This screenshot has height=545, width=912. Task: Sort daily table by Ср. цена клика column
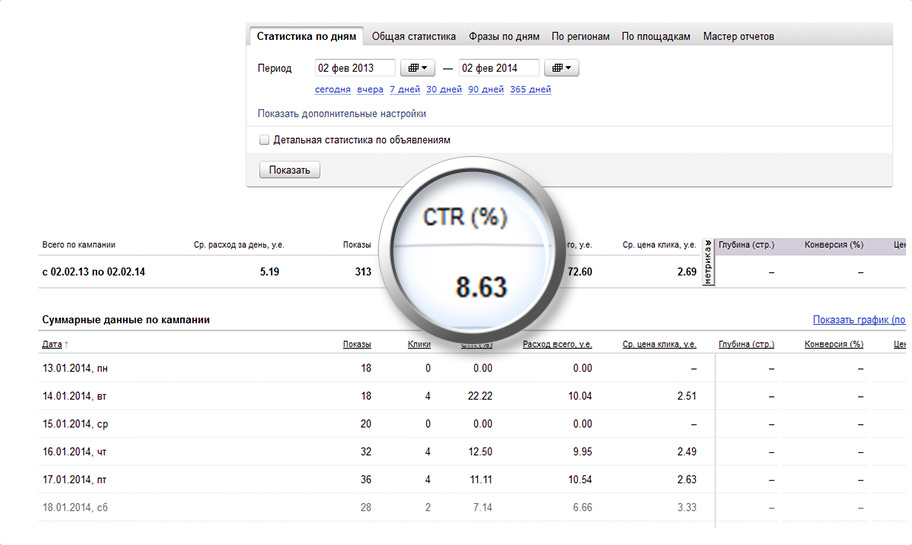pyautogui.click(x=659, y=344)
